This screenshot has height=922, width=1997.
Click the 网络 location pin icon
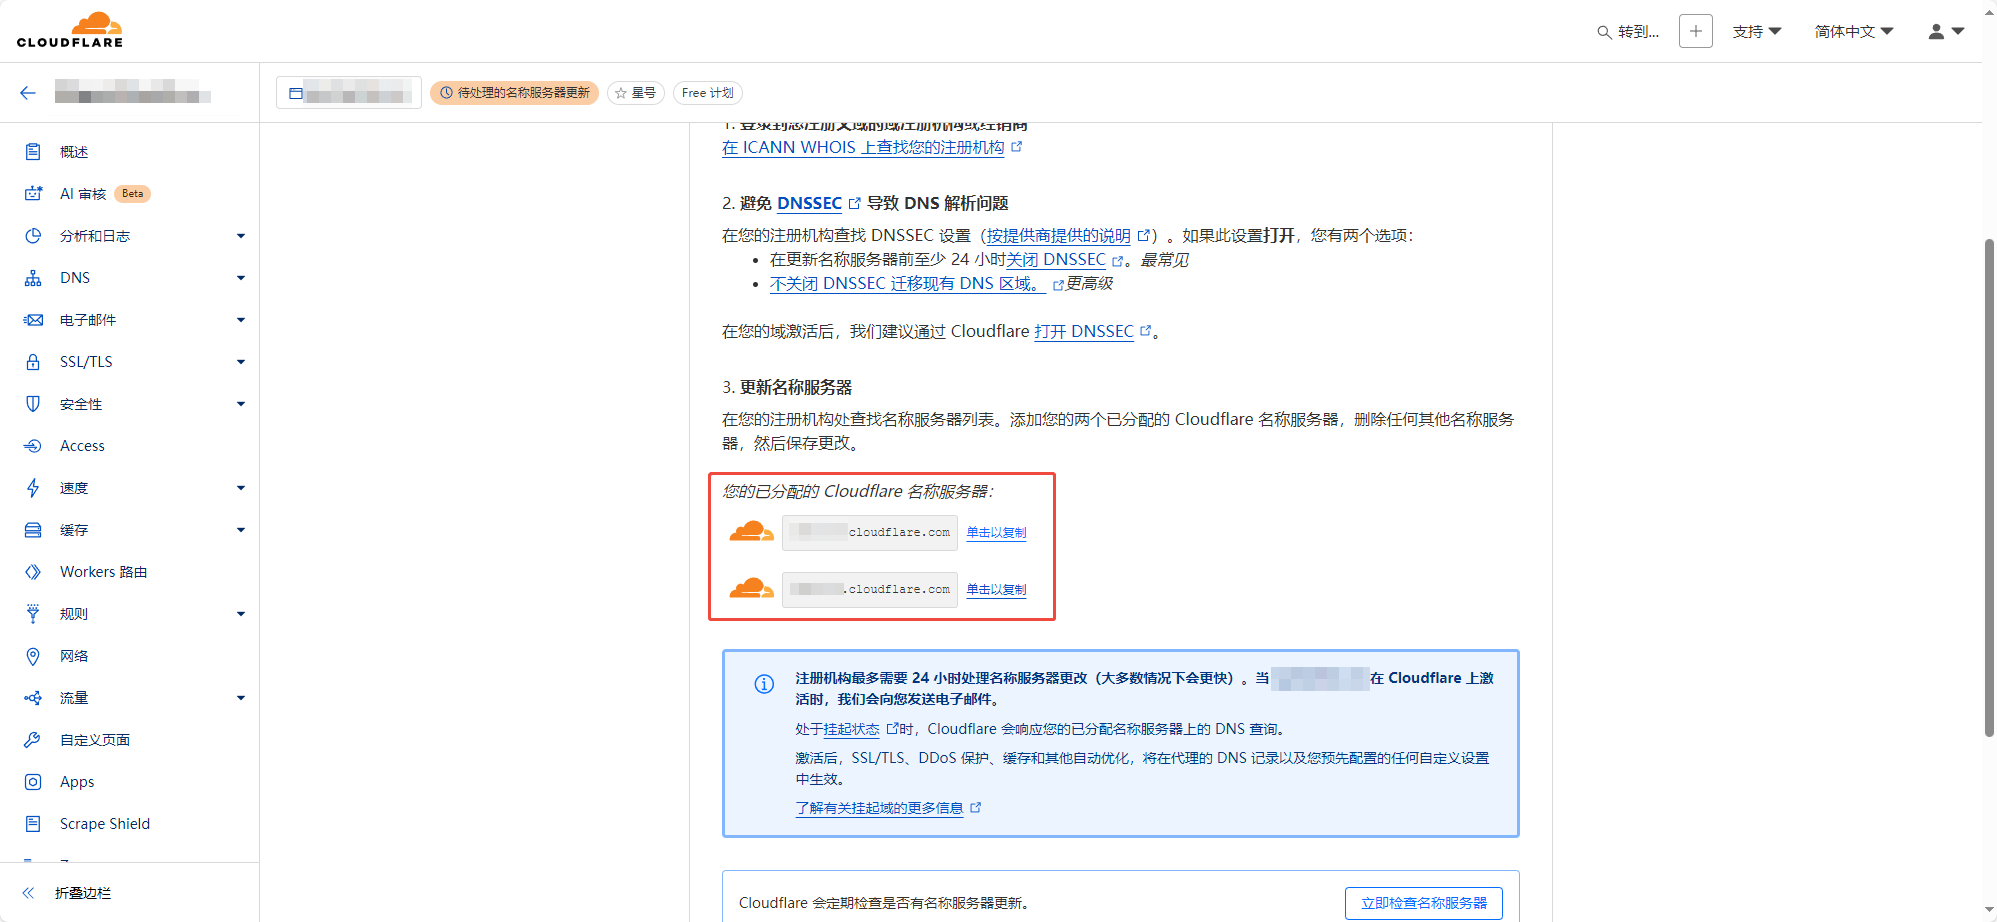(x=33, y=656)
